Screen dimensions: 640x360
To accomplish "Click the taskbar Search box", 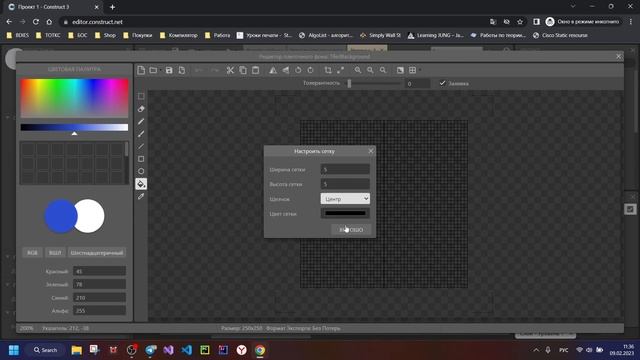I will coord(45,350).
